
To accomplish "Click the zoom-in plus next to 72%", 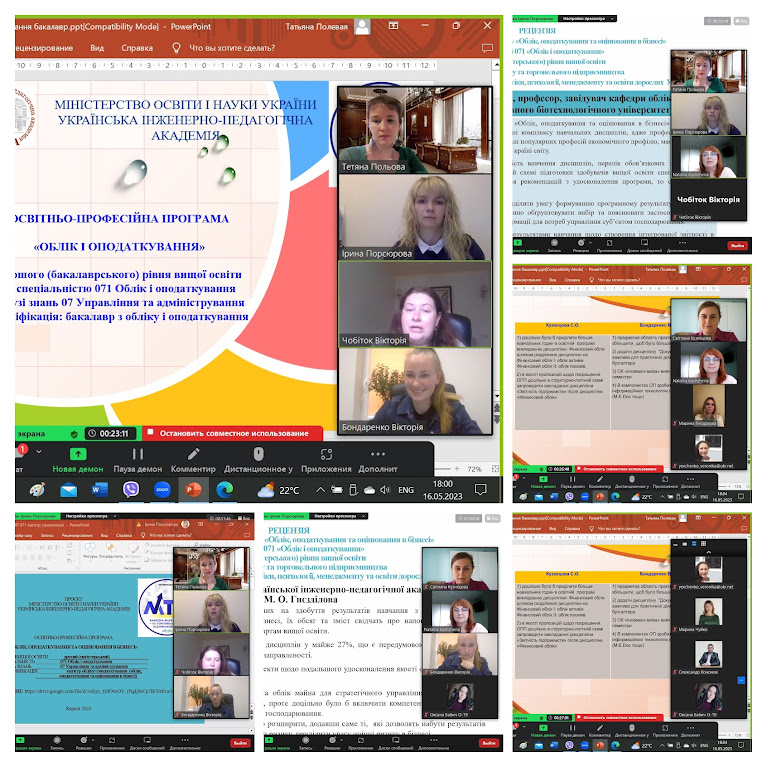I will 457,469.
